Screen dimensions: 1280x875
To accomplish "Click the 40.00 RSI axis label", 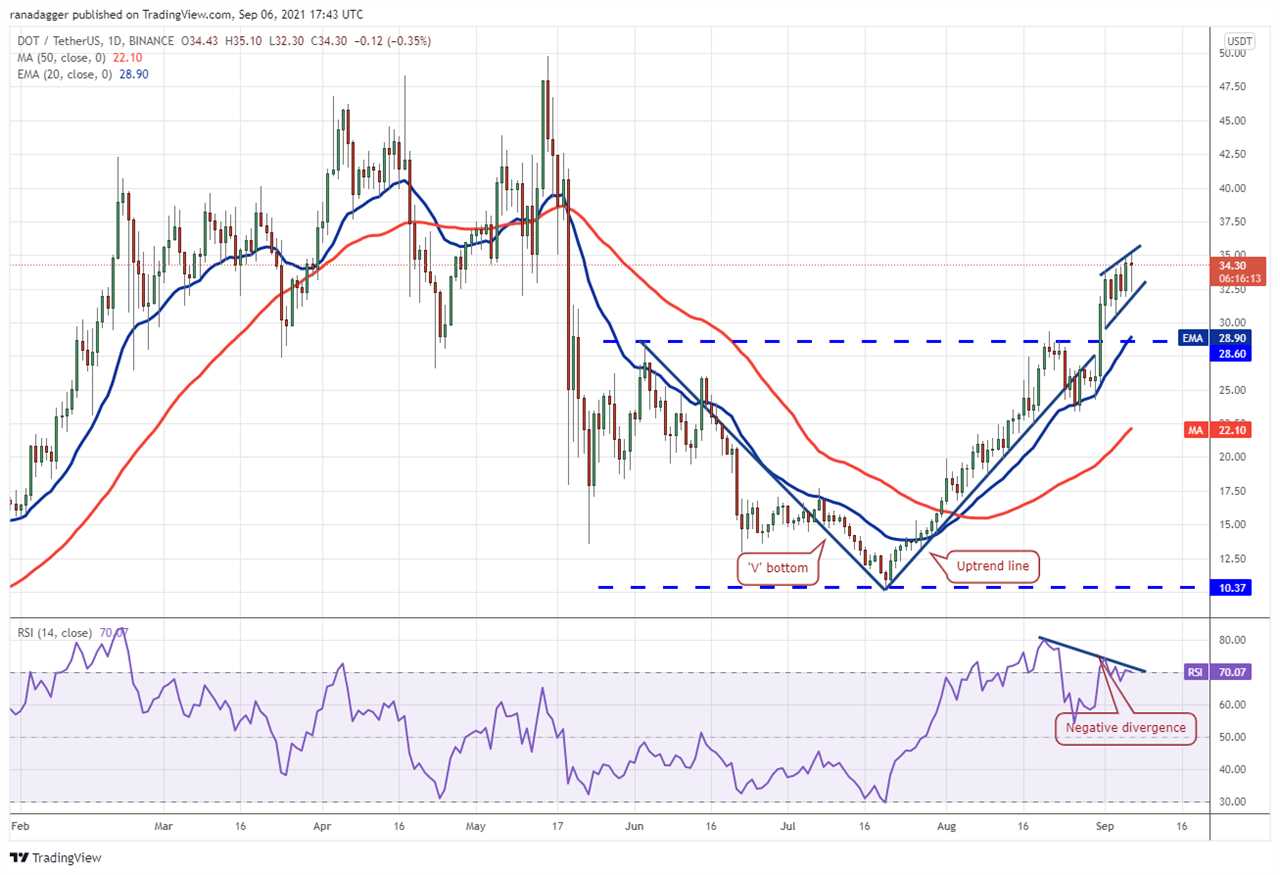I will point(1232,770).
